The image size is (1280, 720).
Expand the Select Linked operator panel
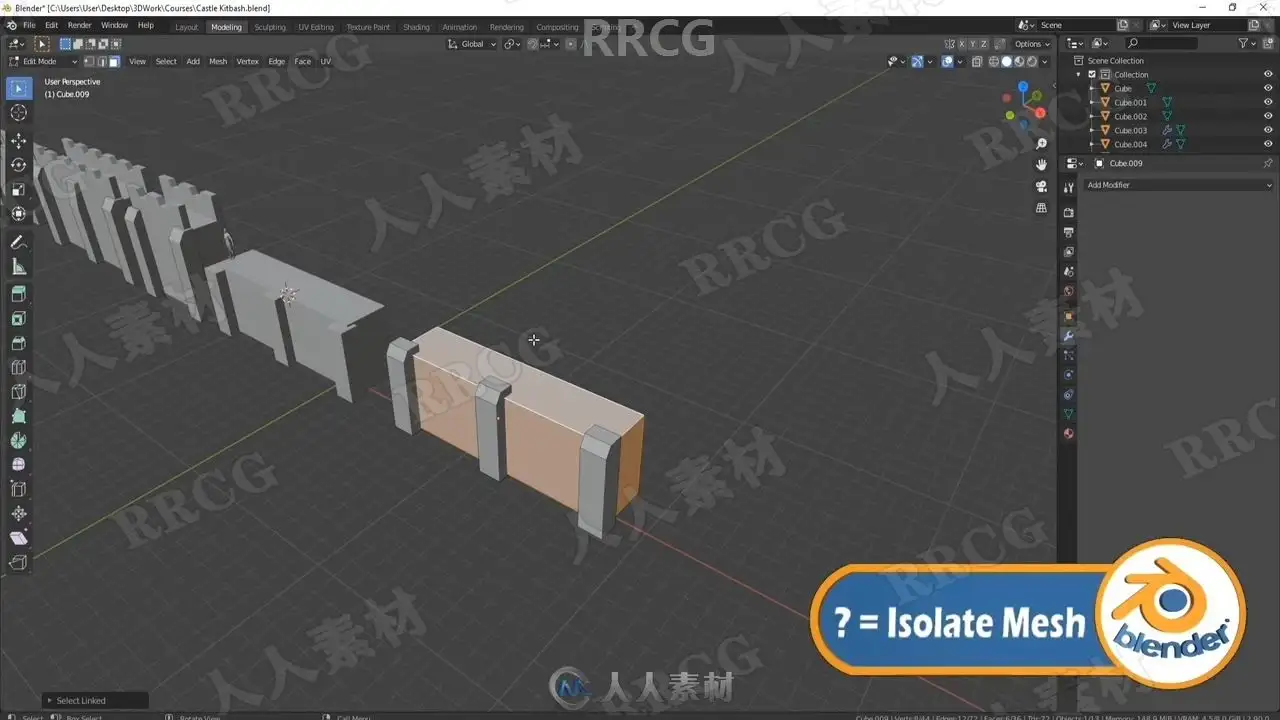95,700
